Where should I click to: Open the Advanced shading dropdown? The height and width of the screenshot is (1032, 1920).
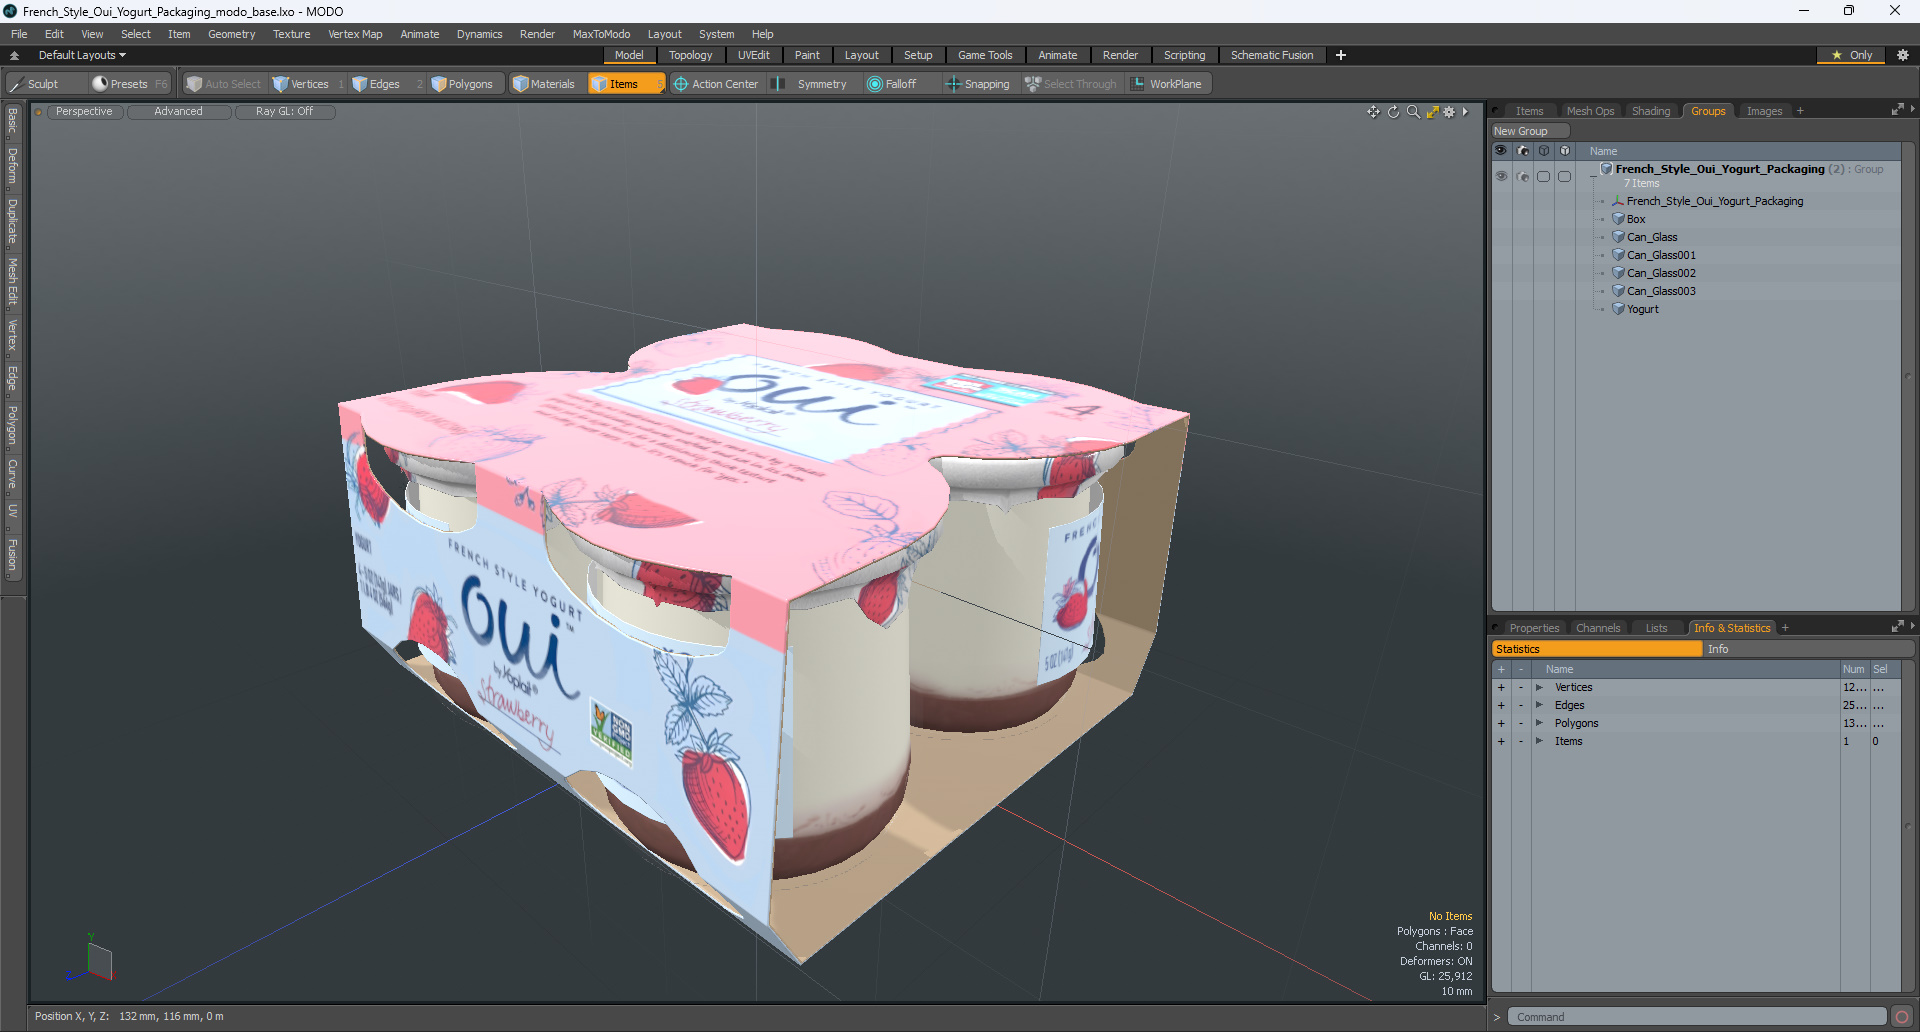pyautogui.click(x=178, y=112)
